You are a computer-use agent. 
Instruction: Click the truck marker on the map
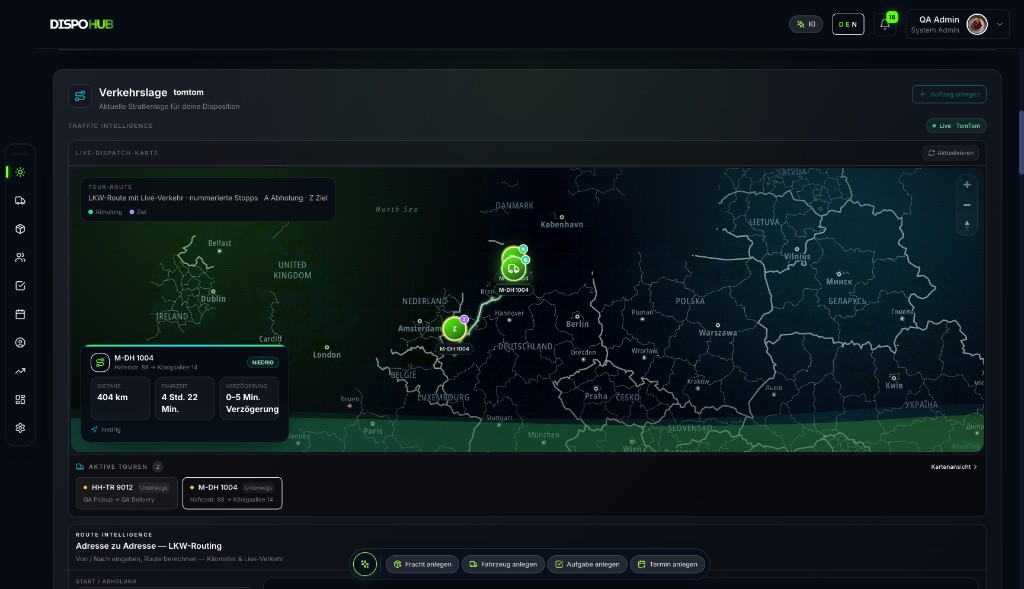513,268
